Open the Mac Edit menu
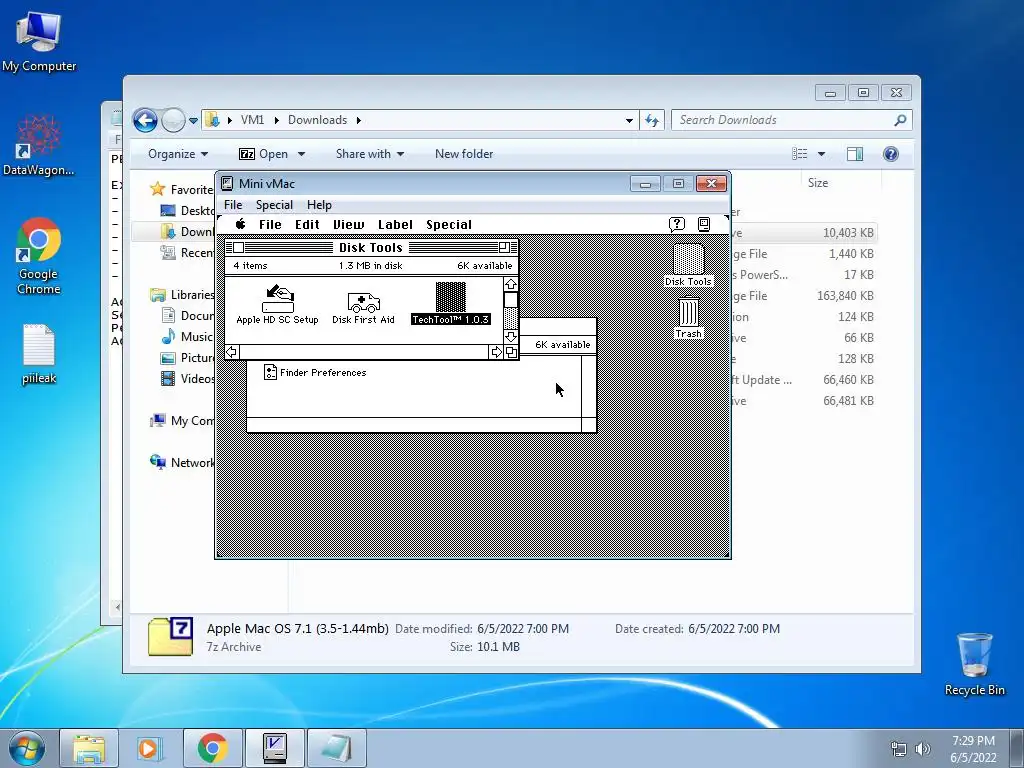This screenshot has width=1024, height=768. [x=307, y=224]
